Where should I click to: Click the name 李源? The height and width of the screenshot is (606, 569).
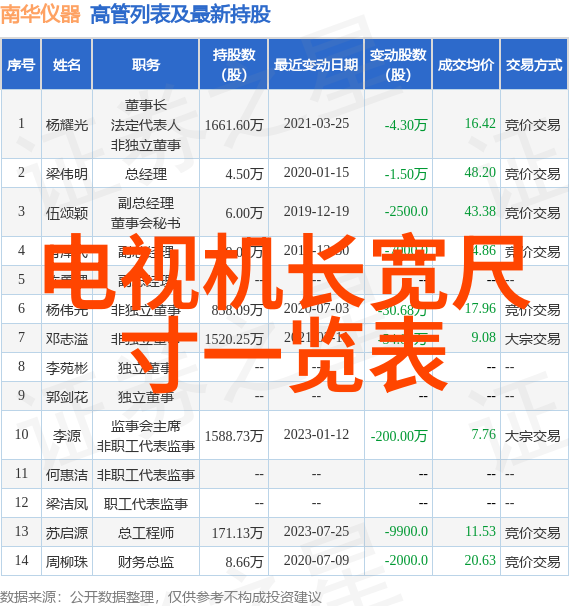pyautogui.click(x=67, y=436)
